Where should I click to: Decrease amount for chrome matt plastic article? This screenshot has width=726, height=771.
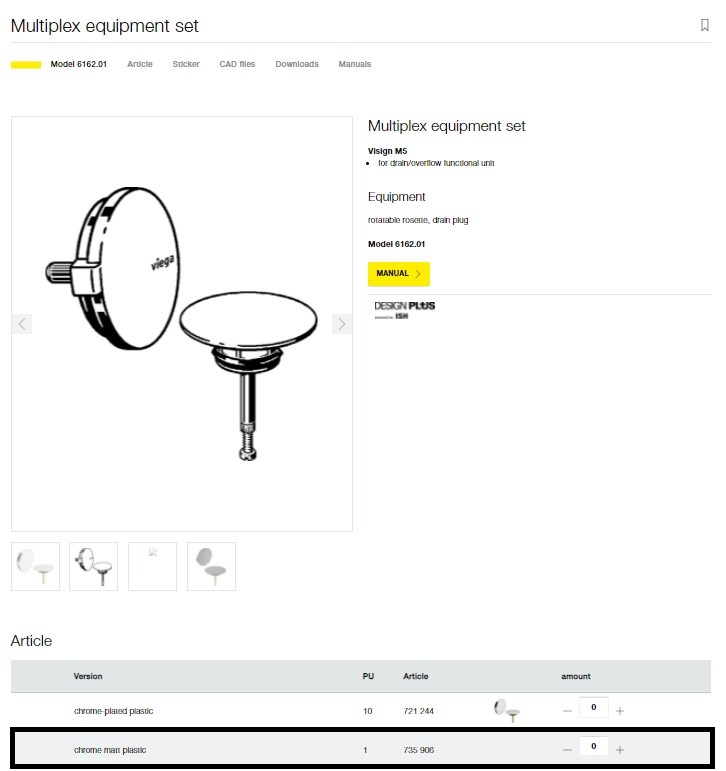click(x=567, y=750)
